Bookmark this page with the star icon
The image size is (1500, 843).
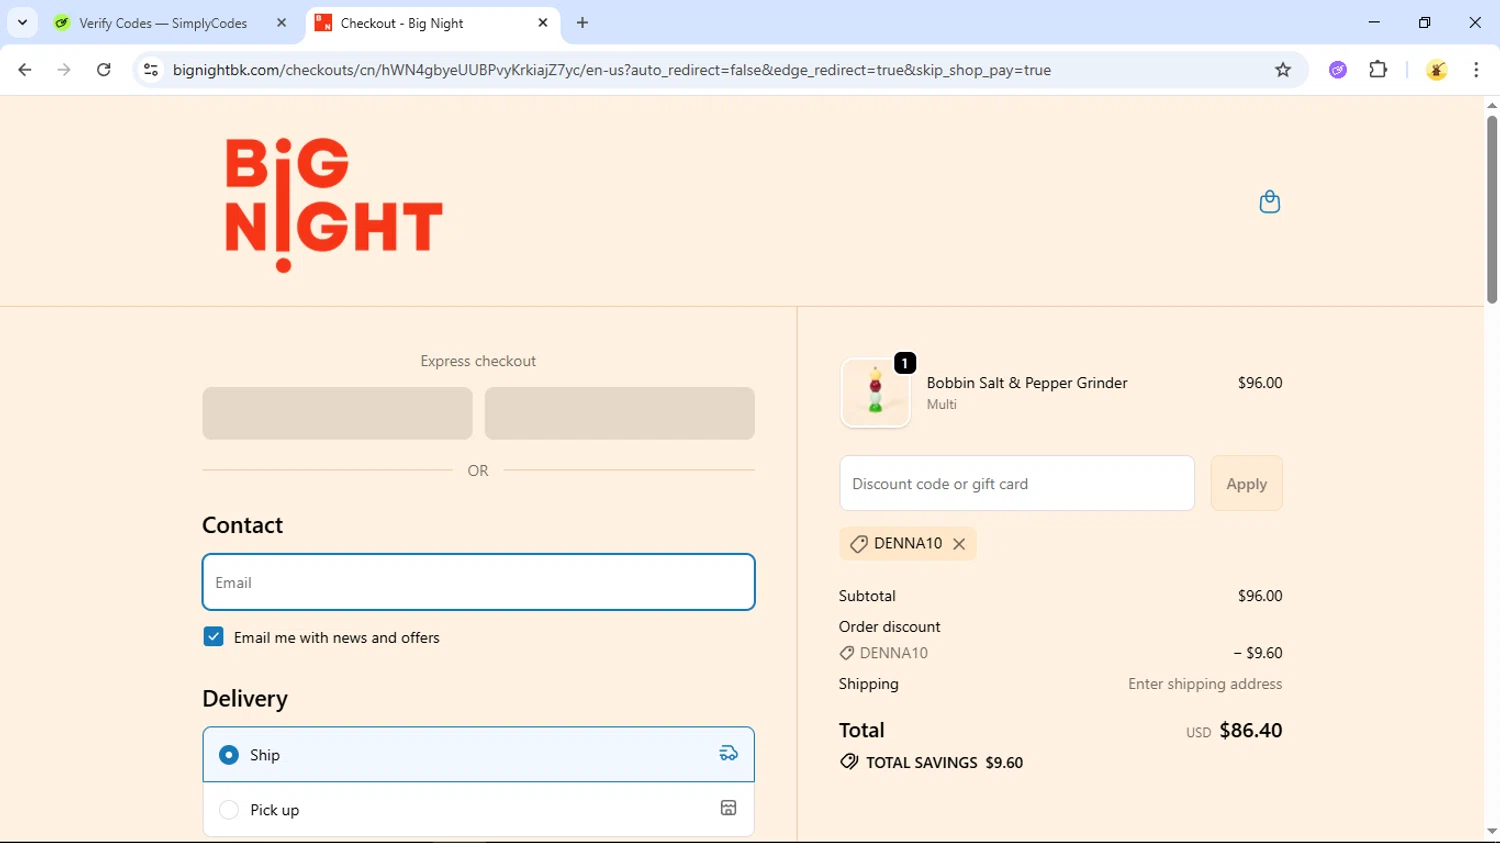pyautogui.click(x=1283, y=70)
